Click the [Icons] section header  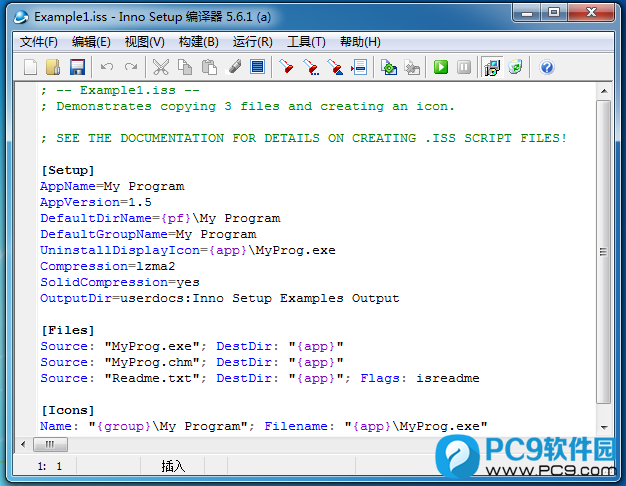(68, 410)
